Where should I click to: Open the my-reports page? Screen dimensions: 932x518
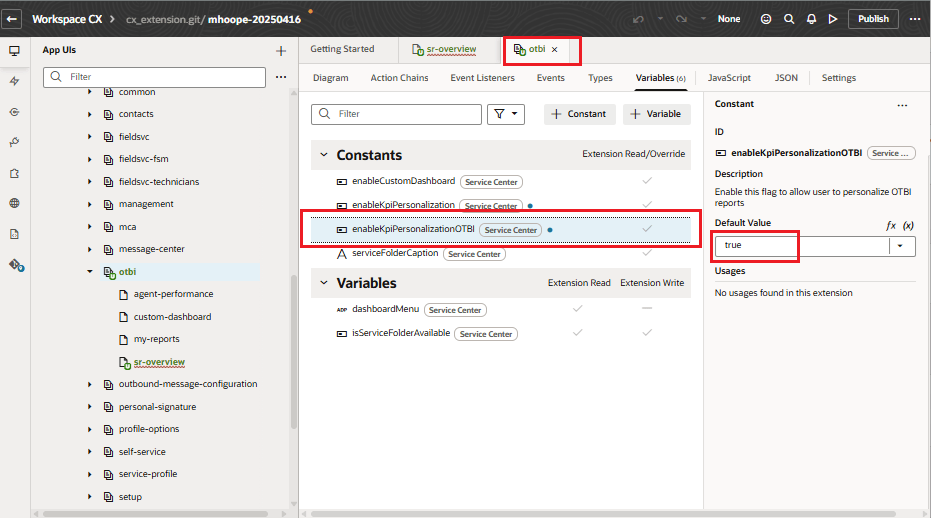pos(156,339)
